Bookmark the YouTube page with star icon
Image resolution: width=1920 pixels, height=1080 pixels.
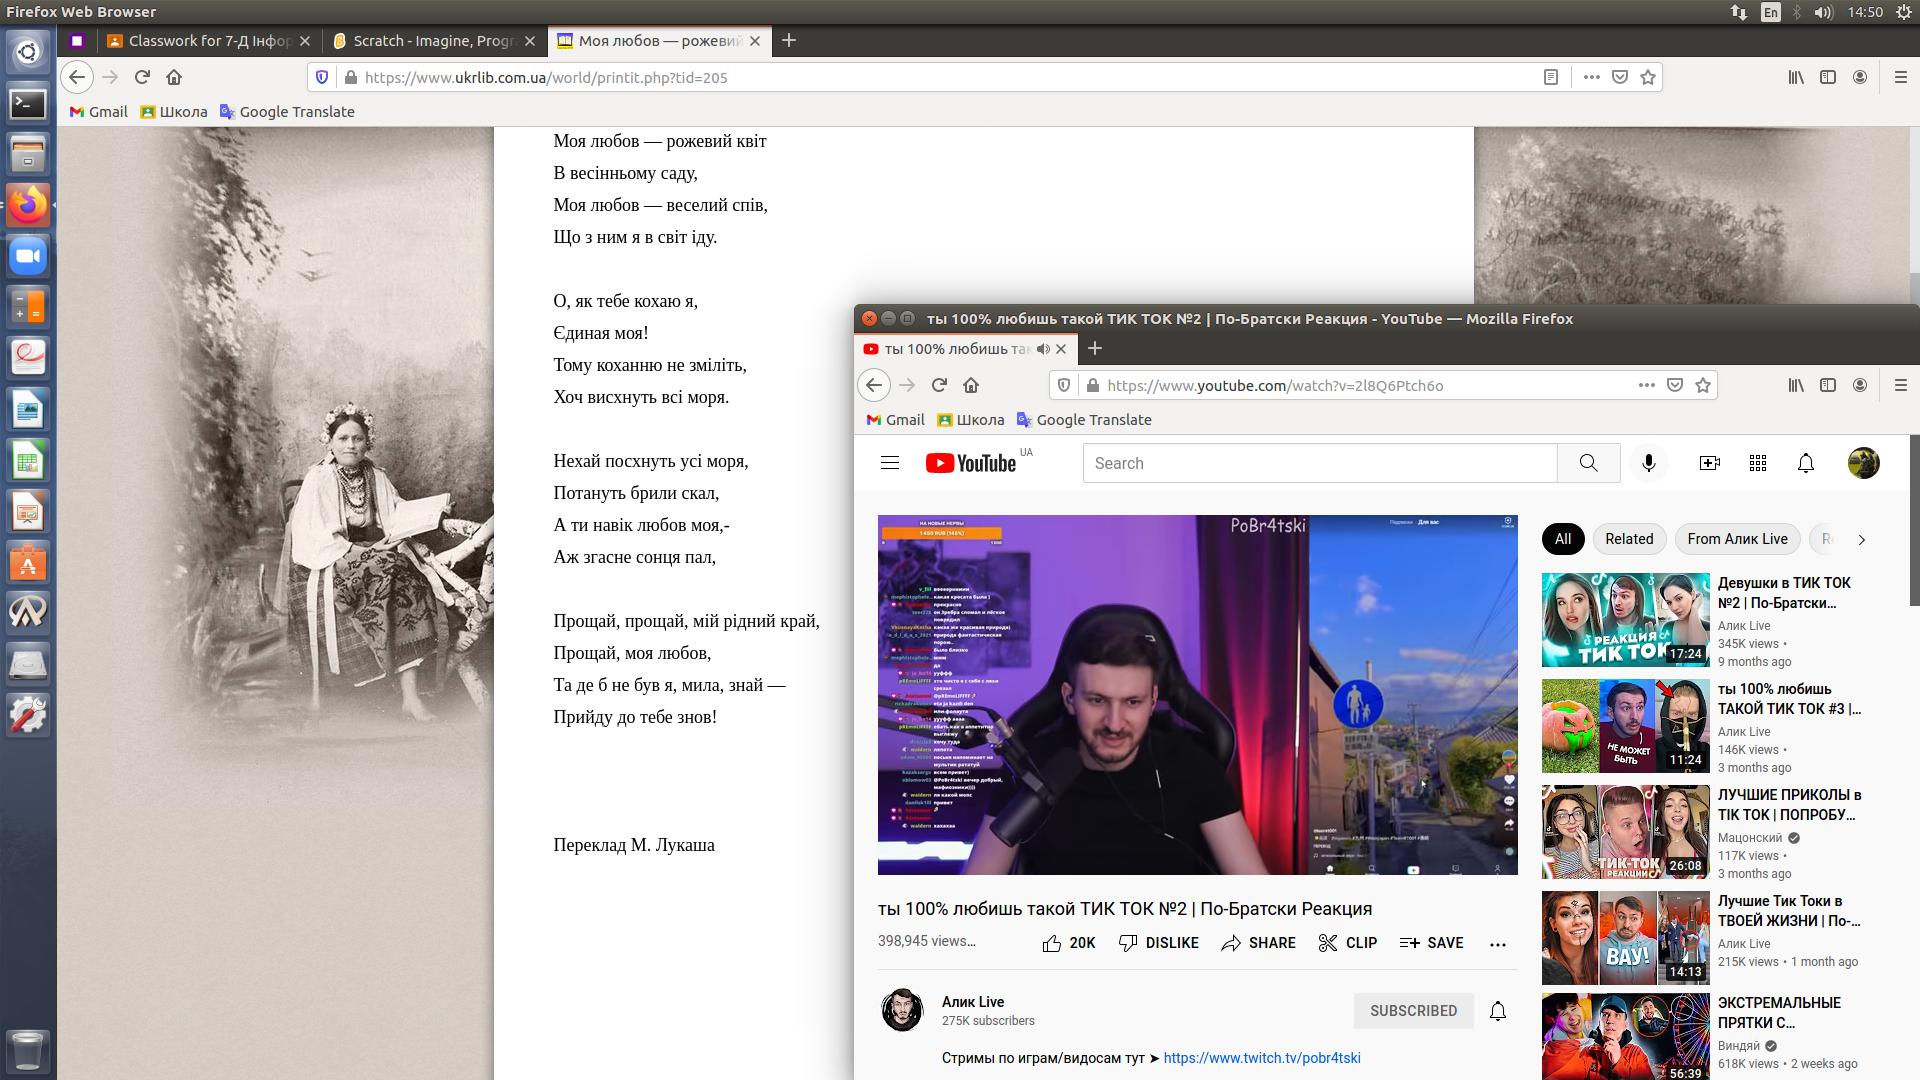click(x=1703, y=385)
